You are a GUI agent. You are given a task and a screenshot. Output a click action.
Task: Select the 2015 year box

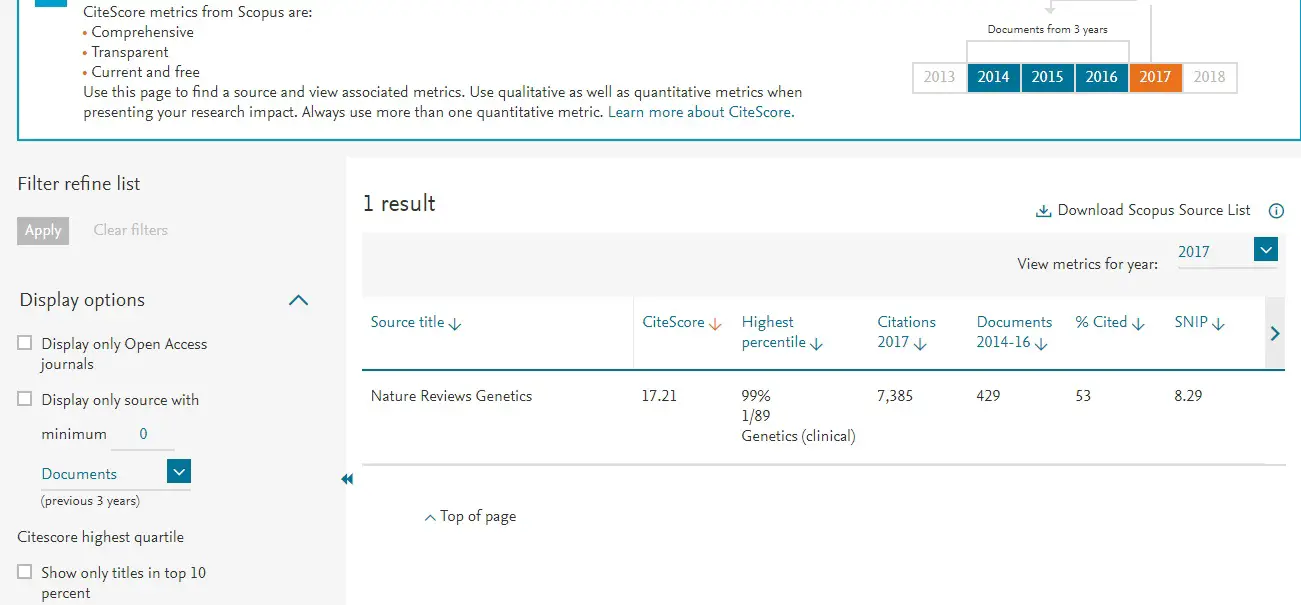[1047, 77]
